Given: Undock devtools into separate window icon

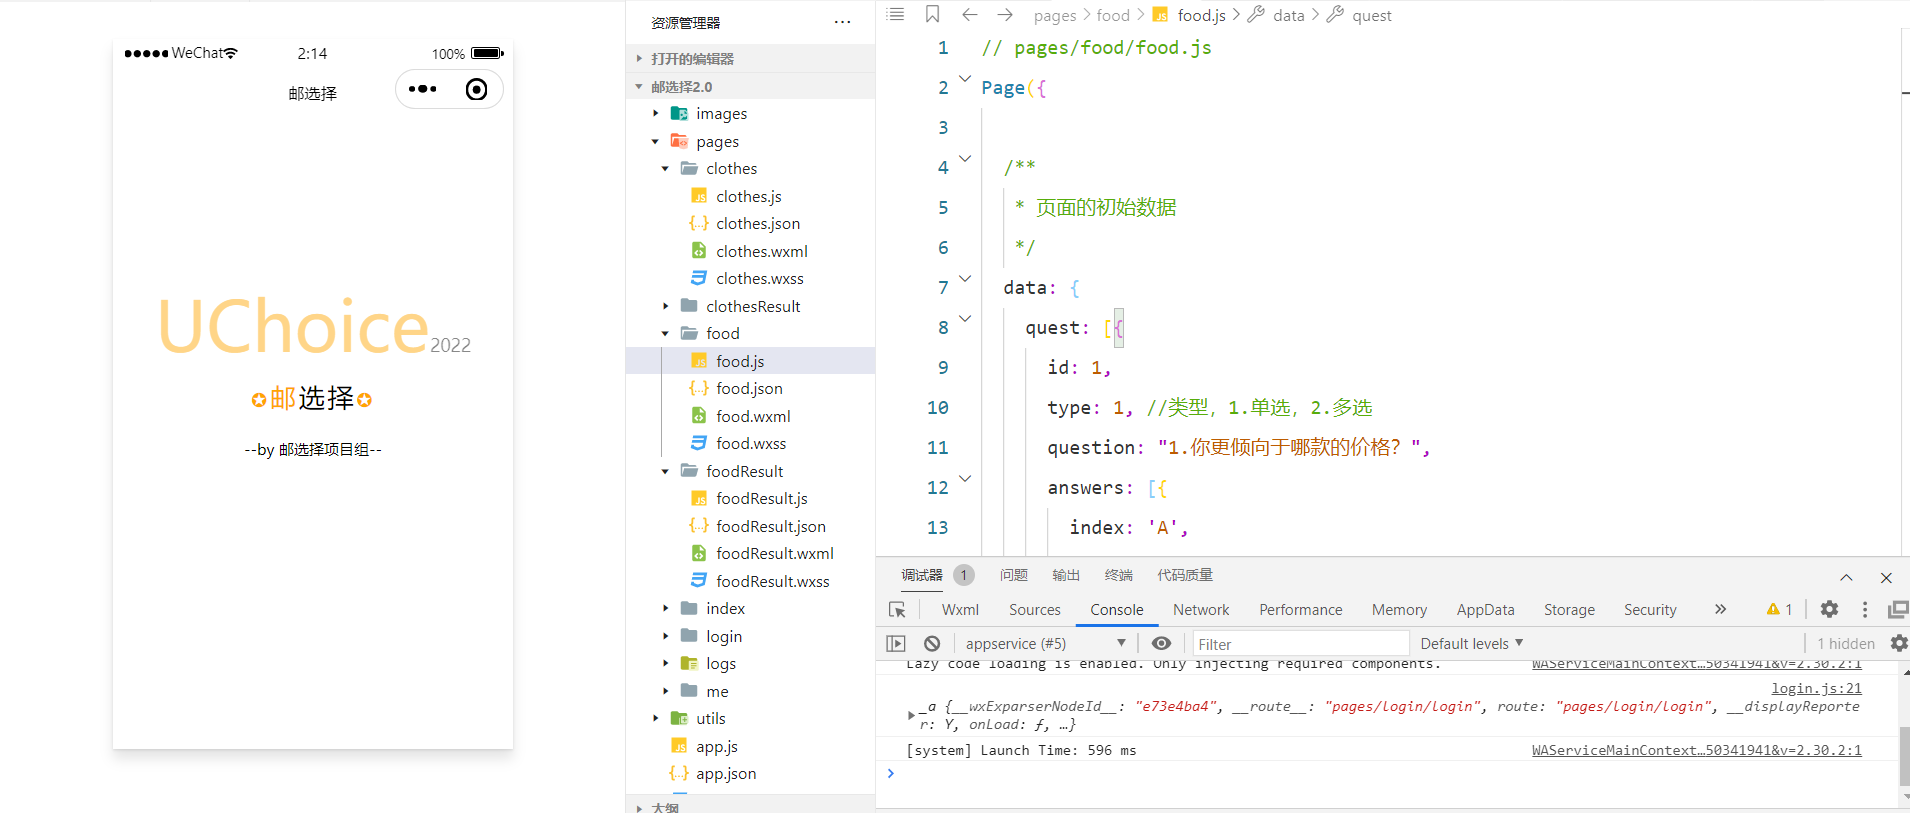Looking at the screenshot, I should [1897, 609].
